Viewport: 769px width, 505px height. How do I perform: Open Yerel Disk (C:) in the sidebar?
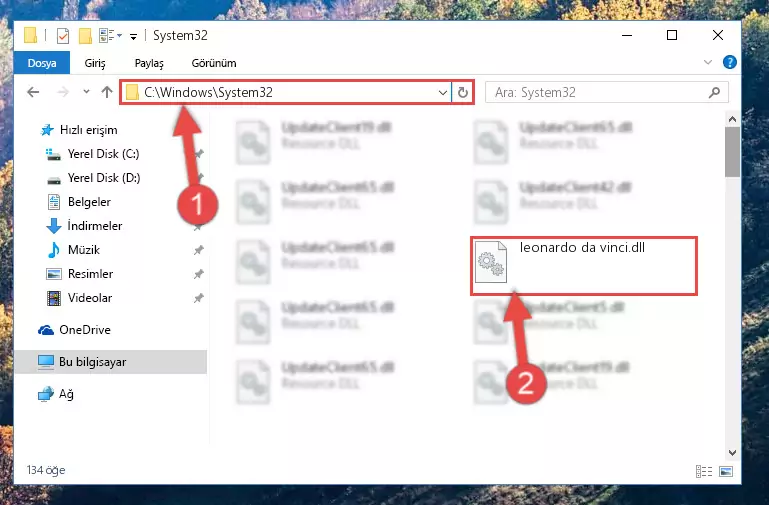click(103, 154)
